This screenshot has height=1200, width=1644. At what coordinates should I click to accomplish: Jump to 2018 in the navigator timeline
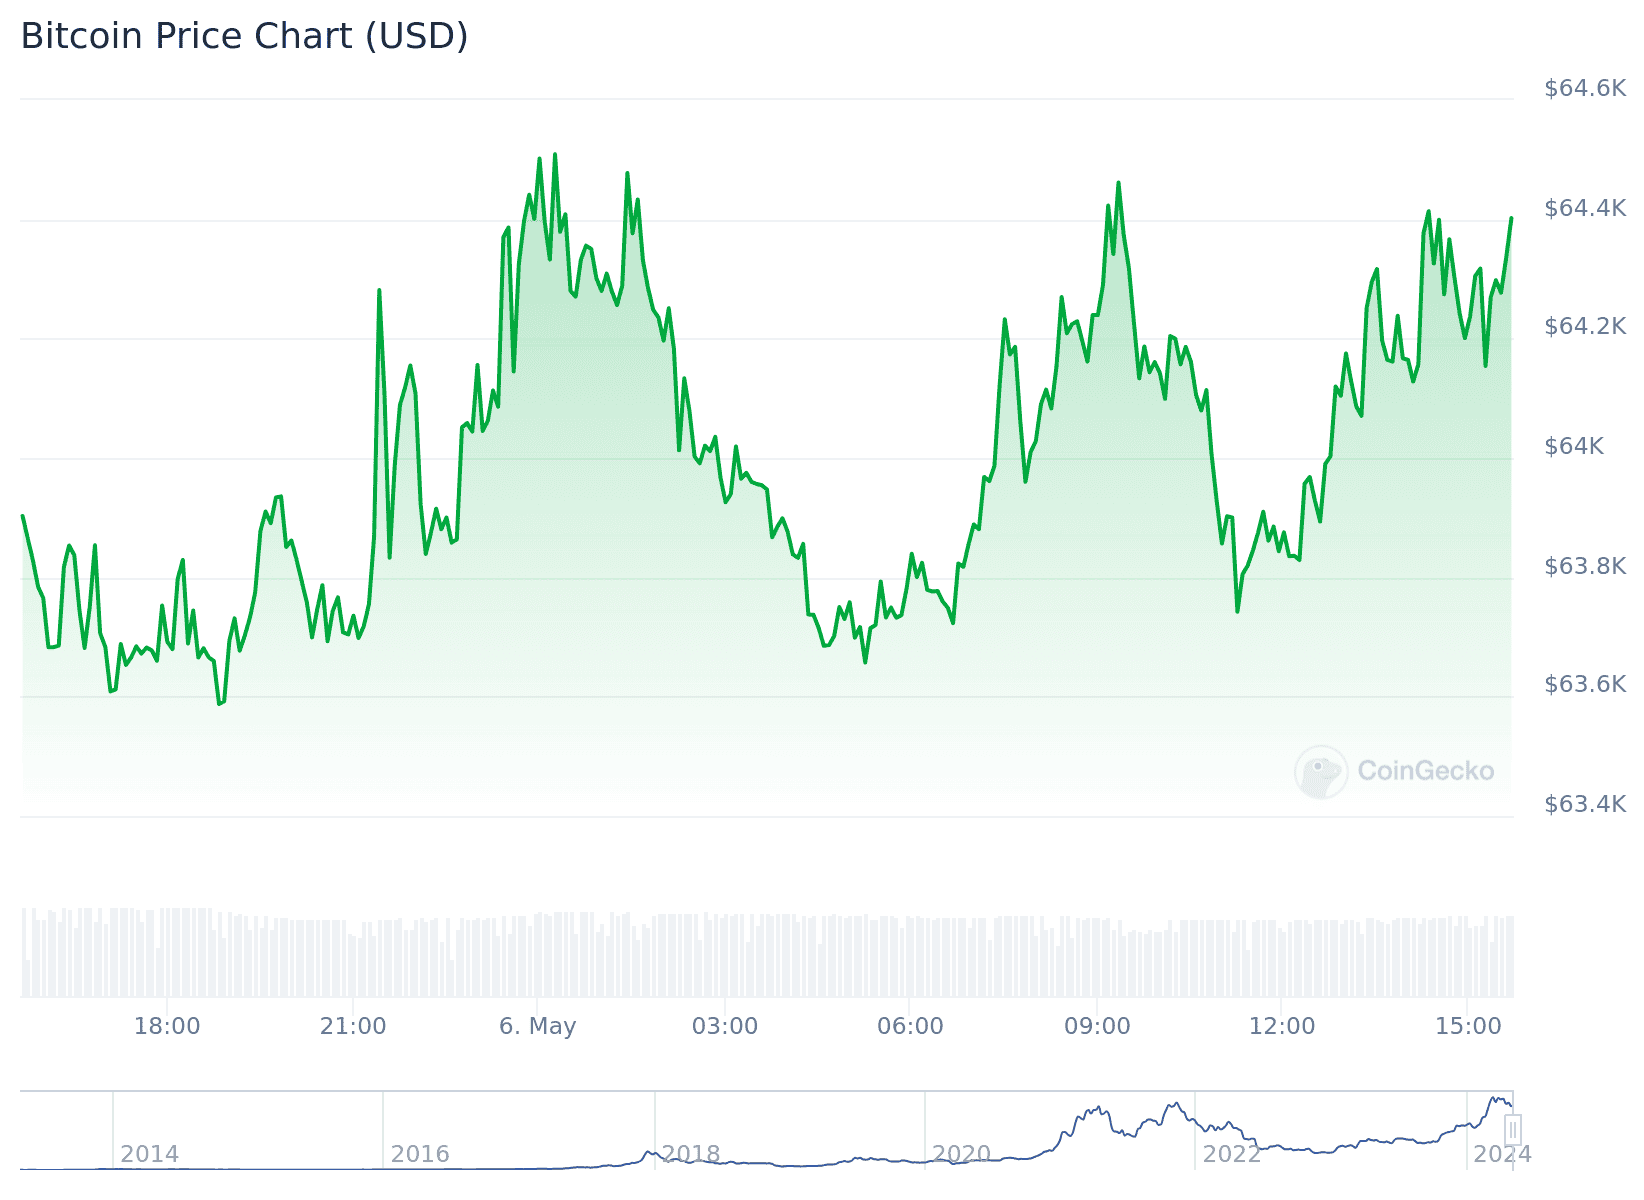pos(690,1154)
